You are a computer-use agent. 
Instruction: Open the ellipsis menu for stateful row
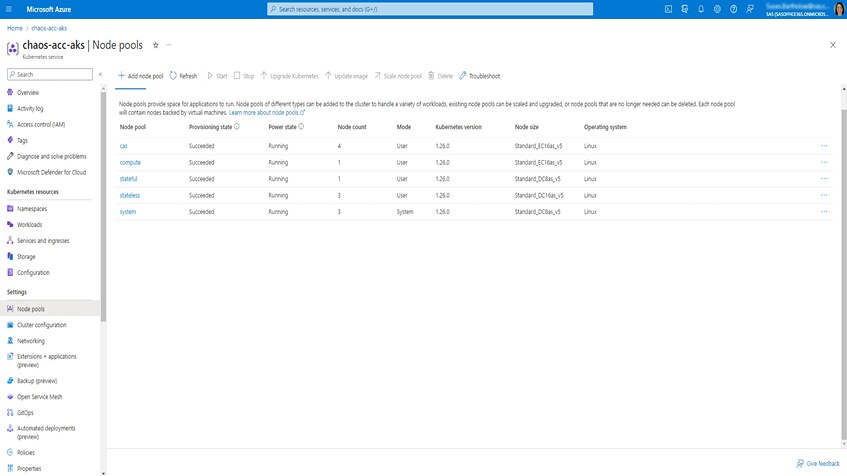(x=824, y=179)
